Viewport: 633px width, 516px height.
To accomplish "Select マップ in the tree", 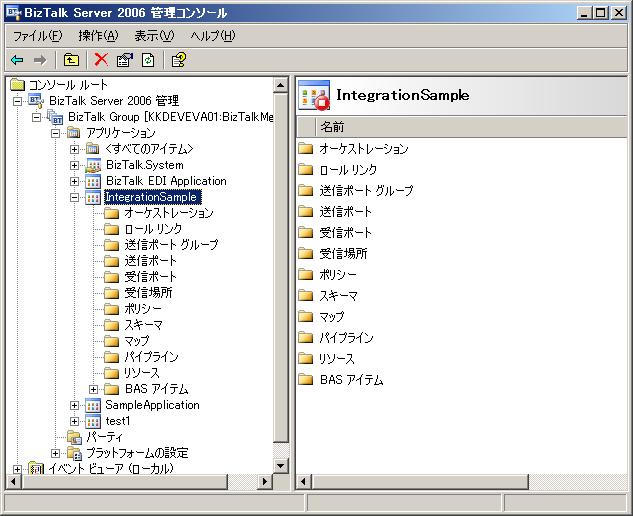I will point(136,341).
